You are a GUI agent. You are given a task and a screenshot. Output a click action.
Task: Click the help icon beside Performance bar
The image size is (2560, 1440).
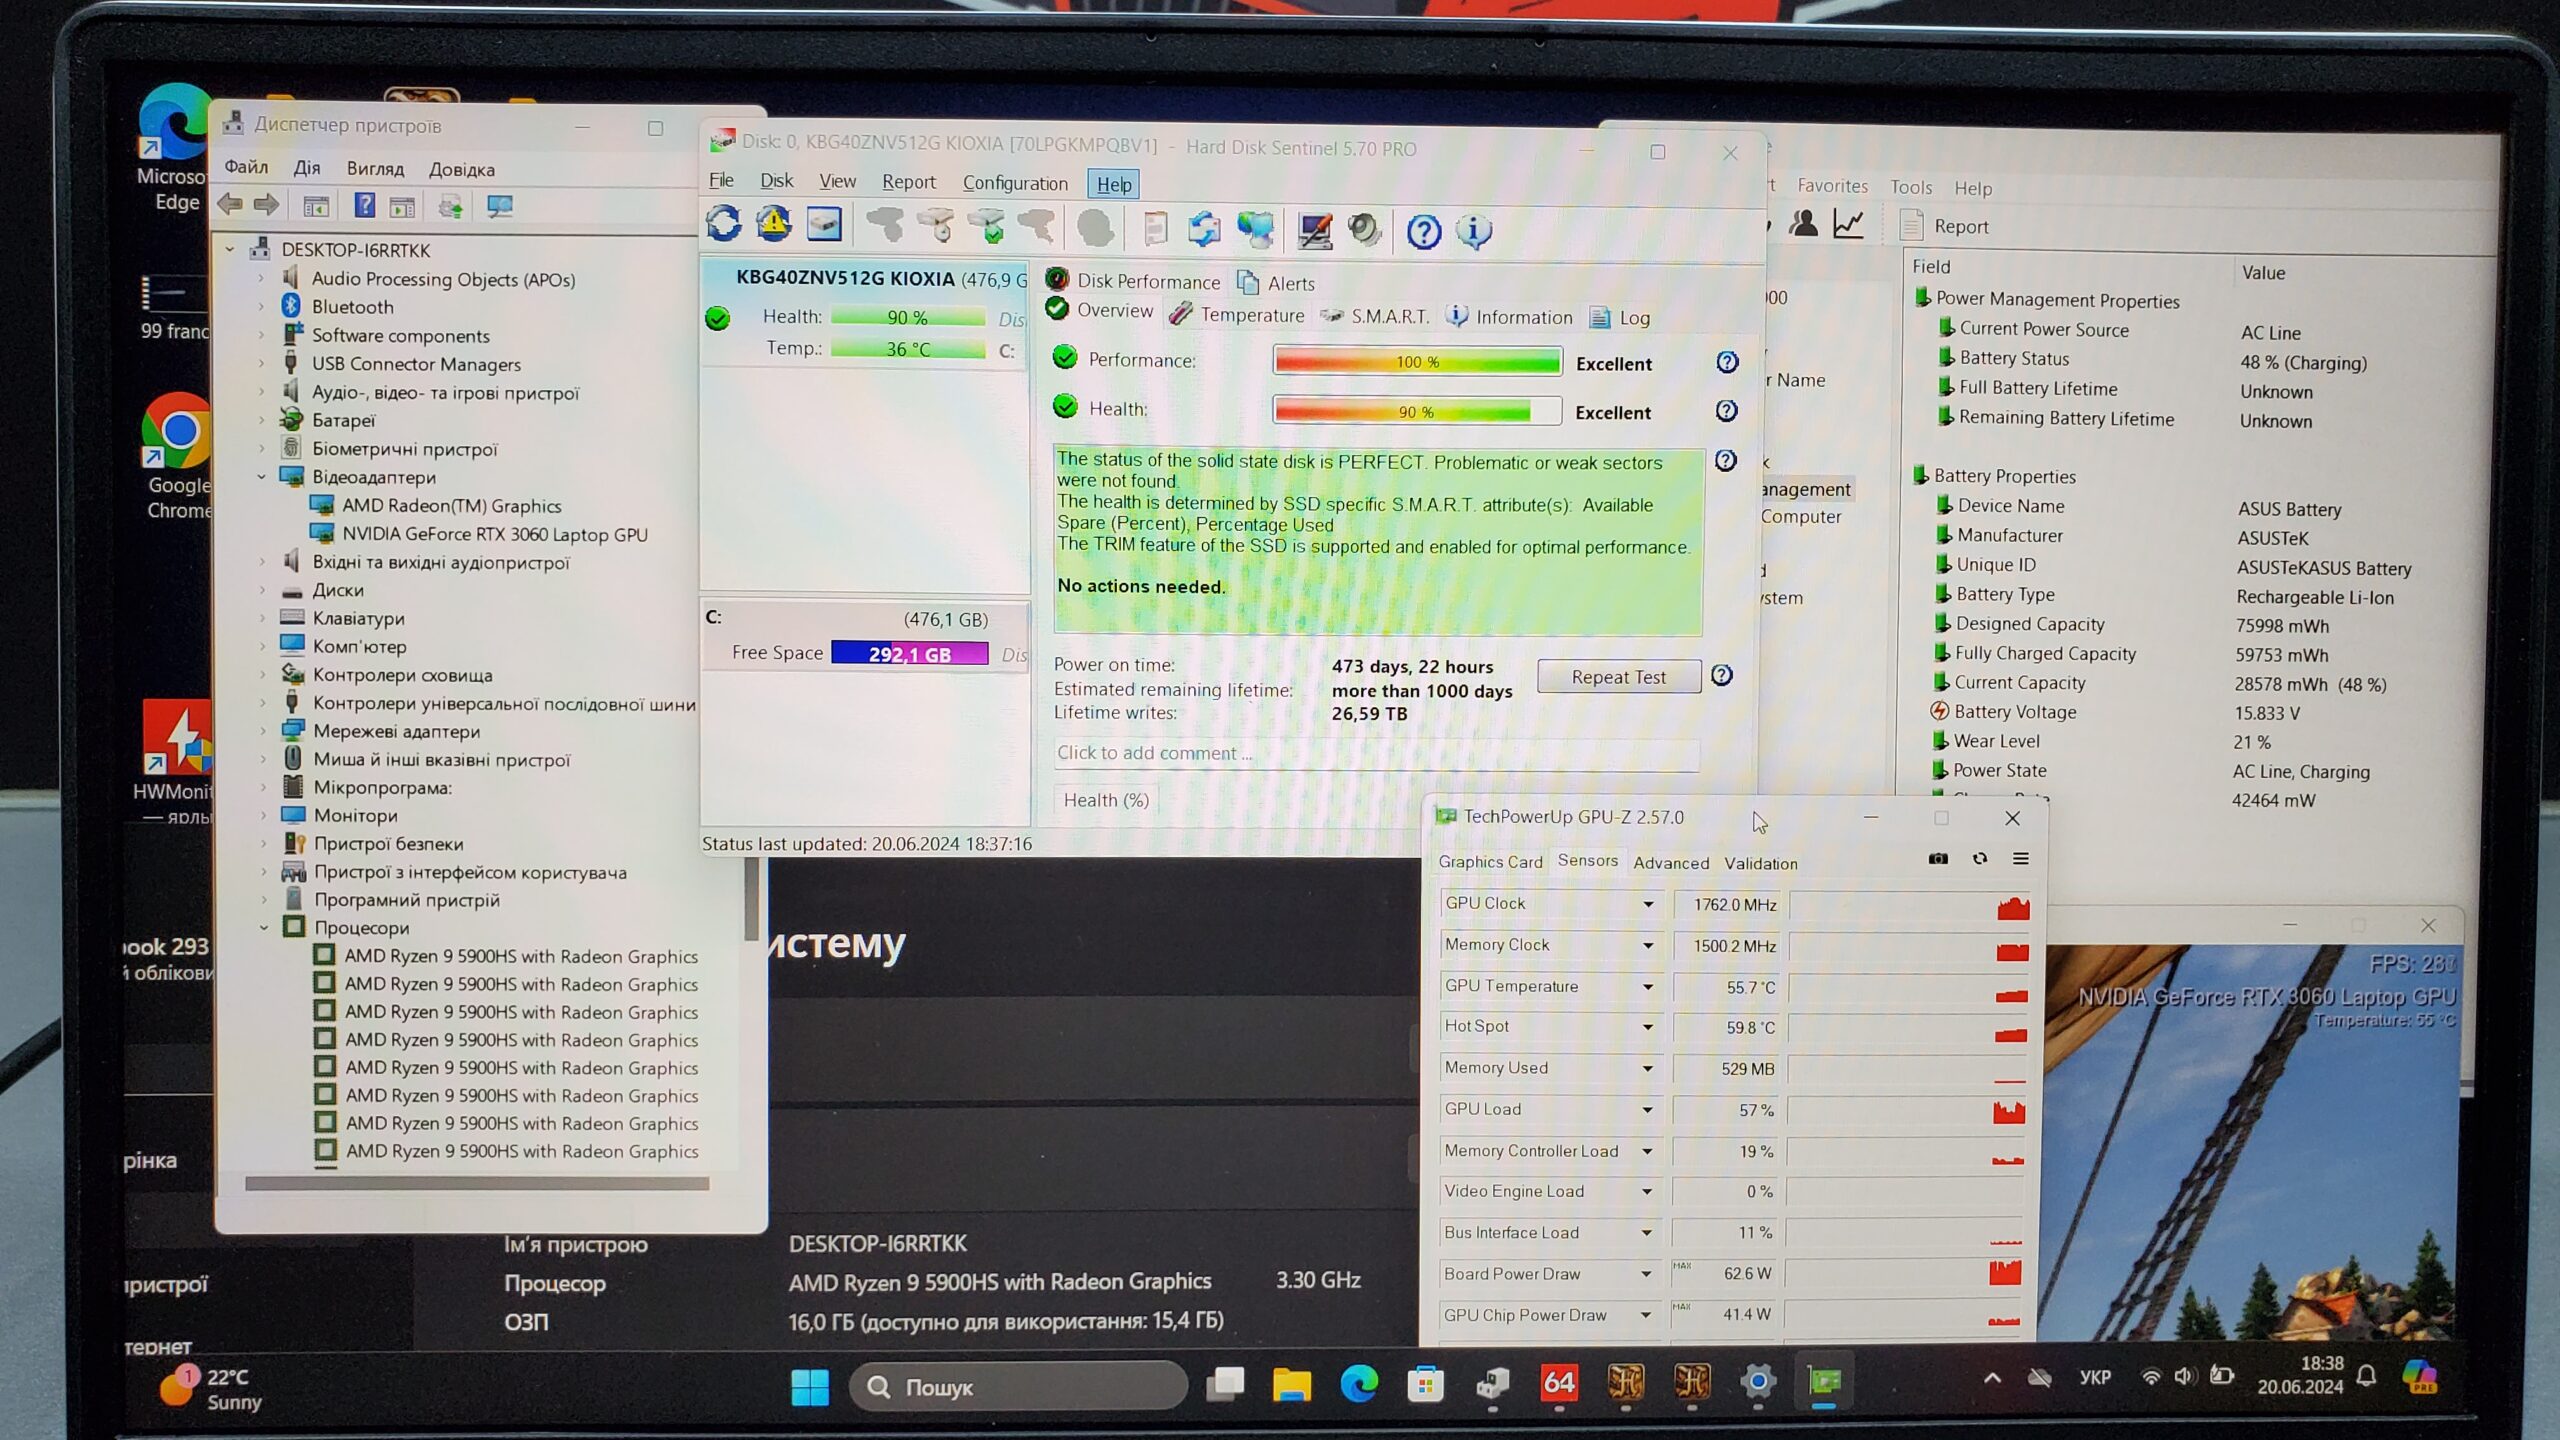(1727, 362)
